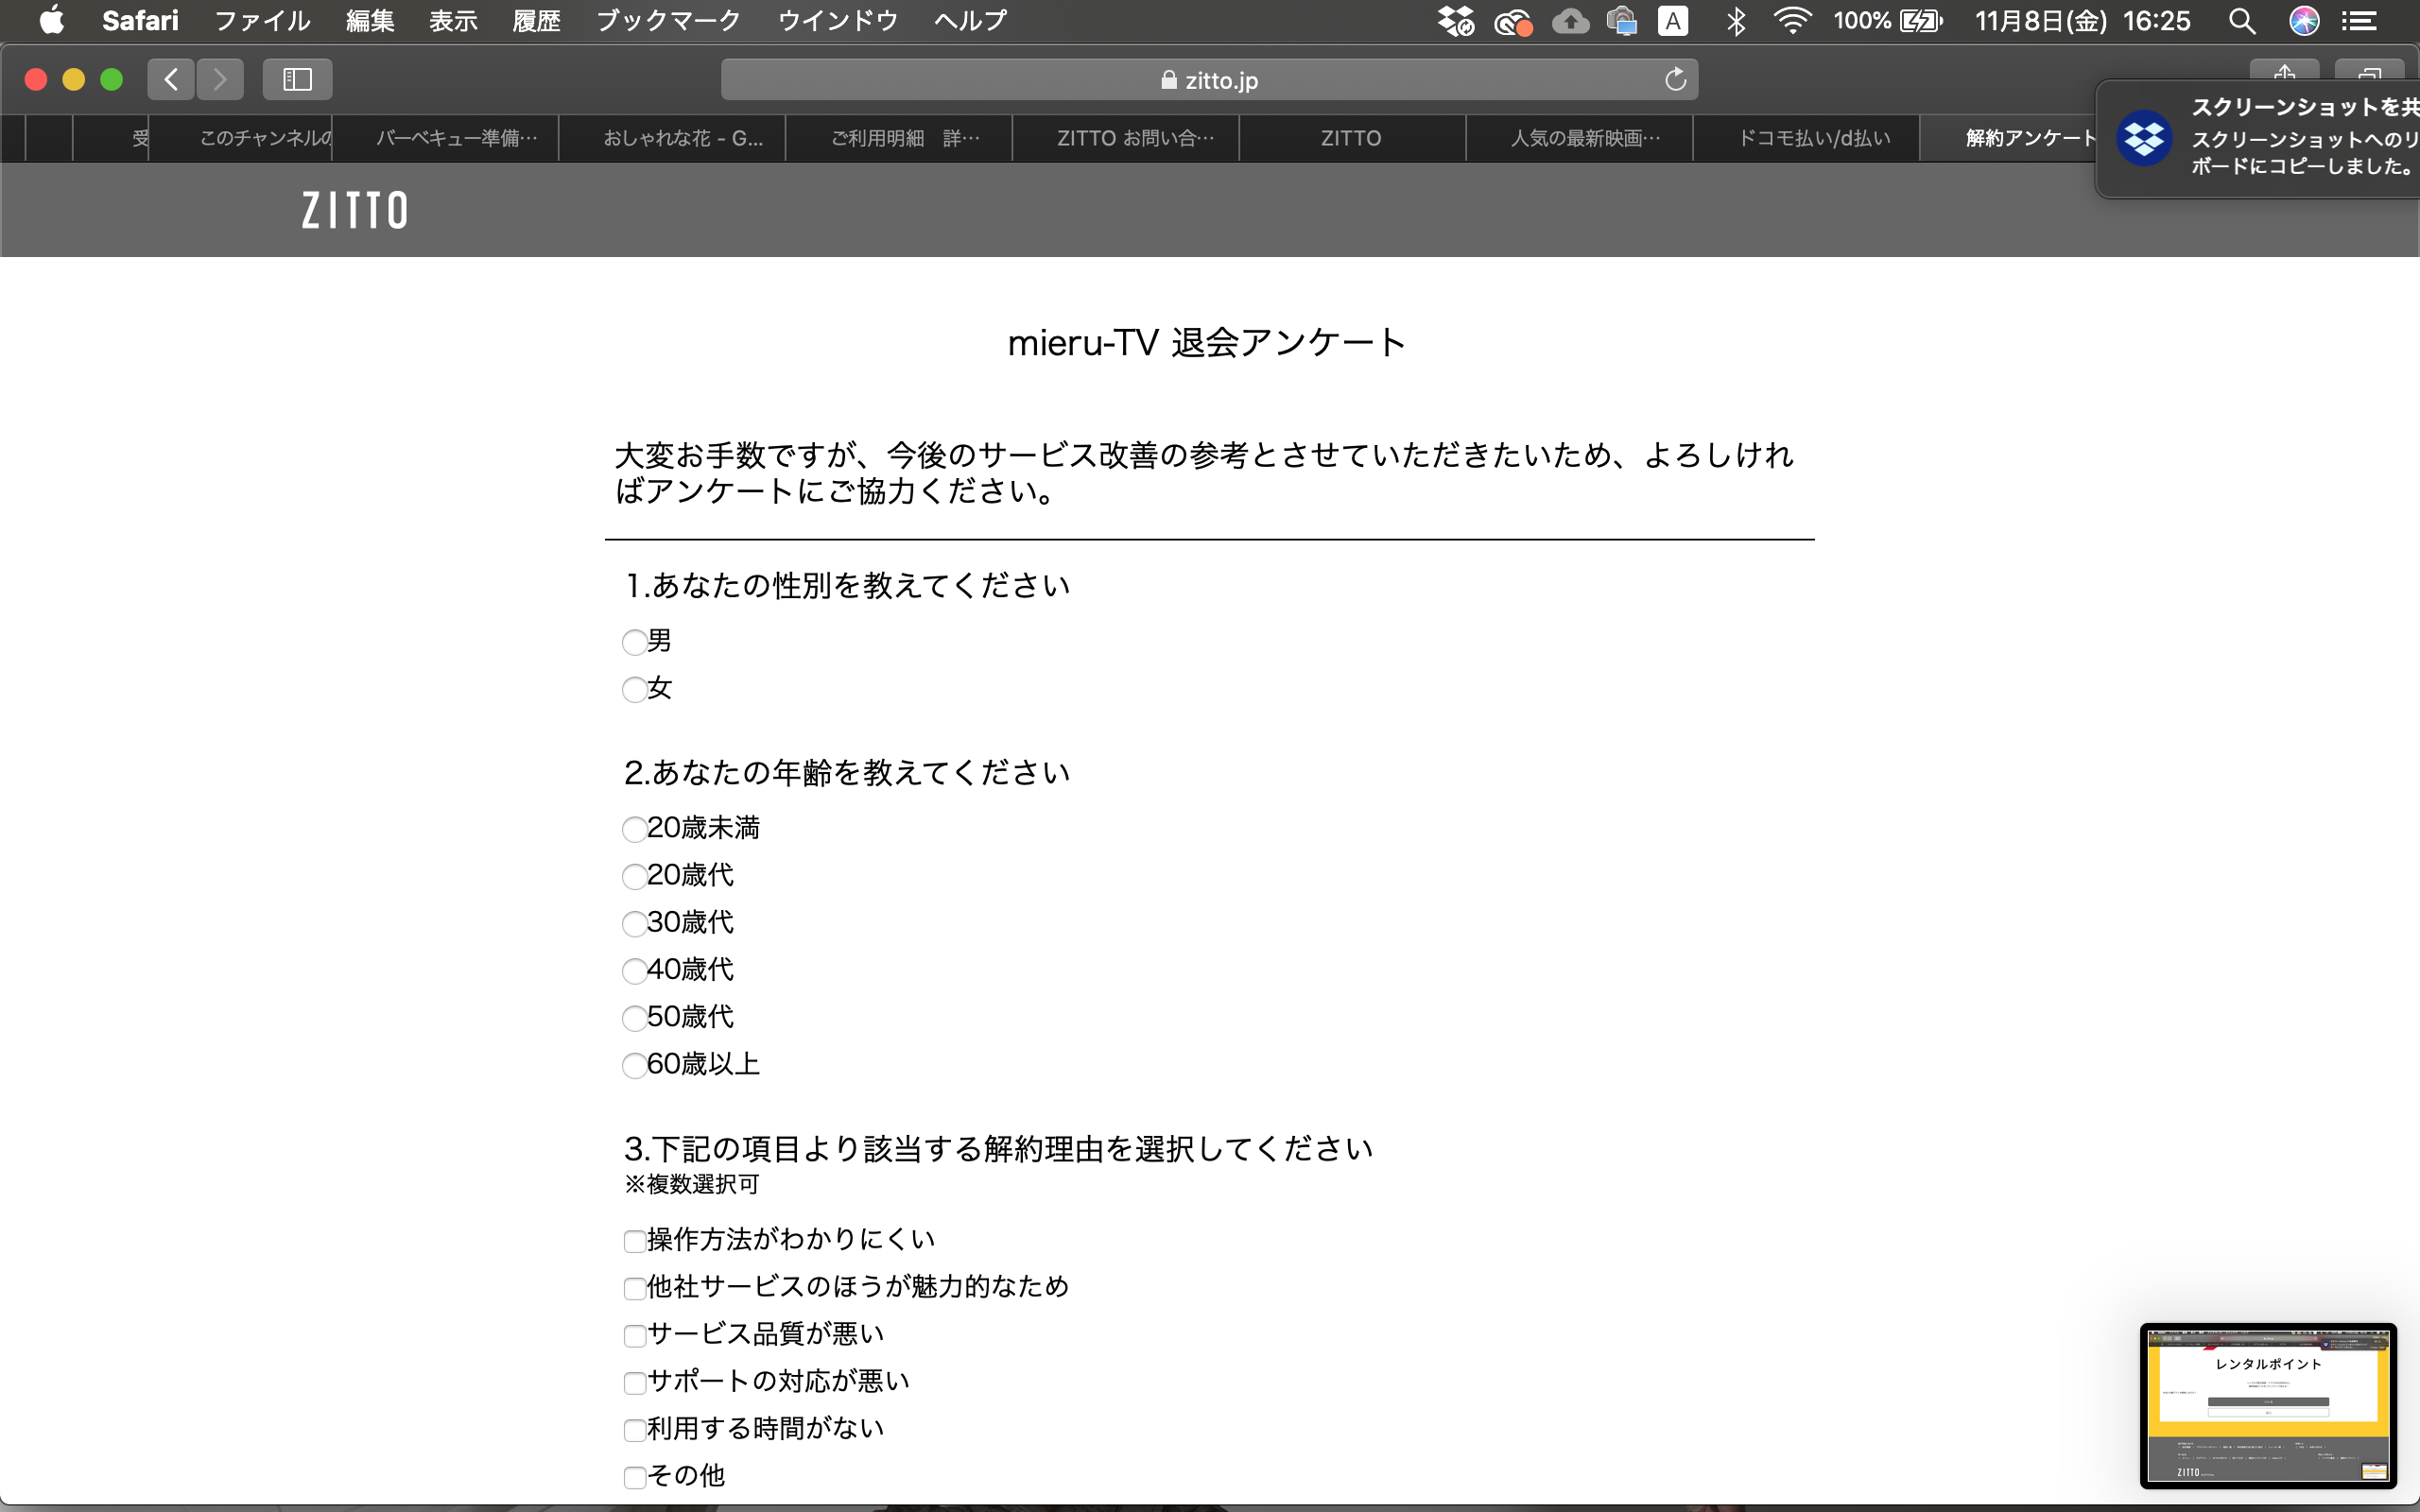2420x1512 pixels.
Task: Check 操作方法がわかりにくい checkbox
Action: (x=634, y=1241)
